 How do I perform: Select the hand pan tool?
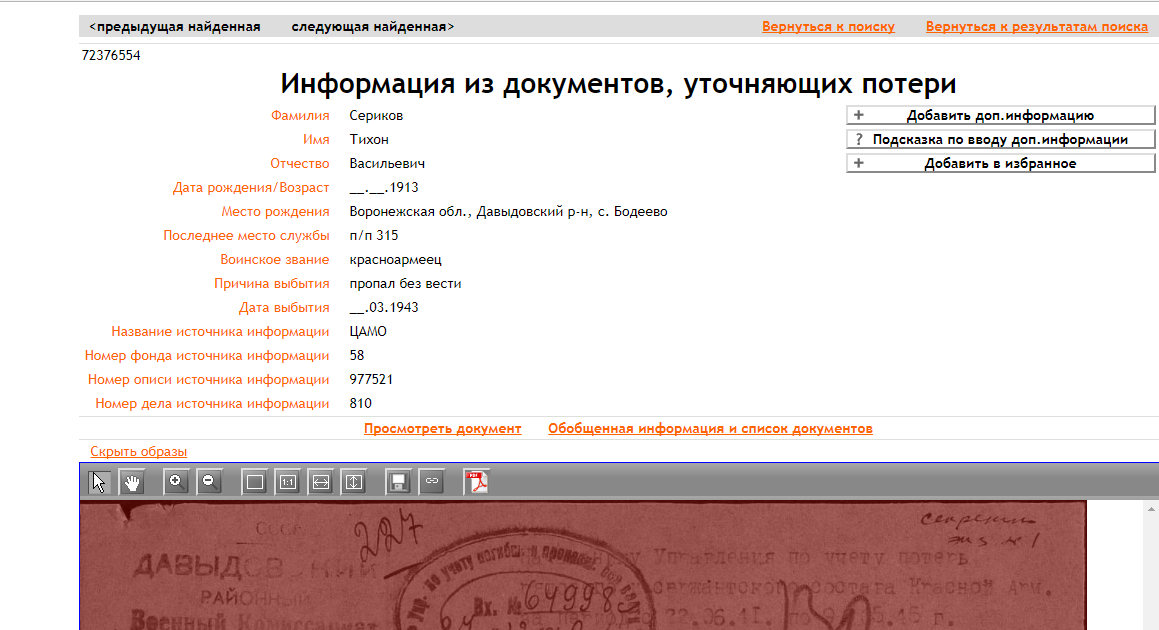[x=132, y=482]
